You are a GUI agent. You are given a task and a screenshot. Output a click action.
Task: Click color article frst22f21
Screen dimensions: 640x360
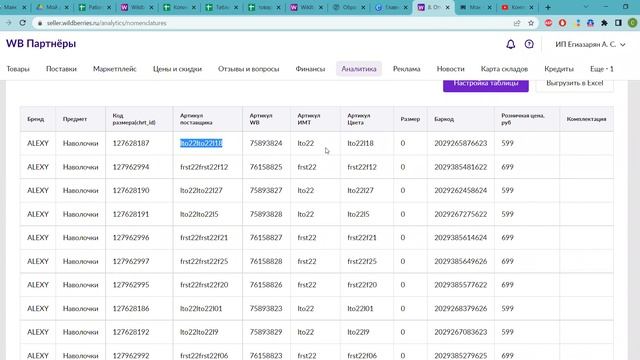pyautogui.click(x=362, y=238)
